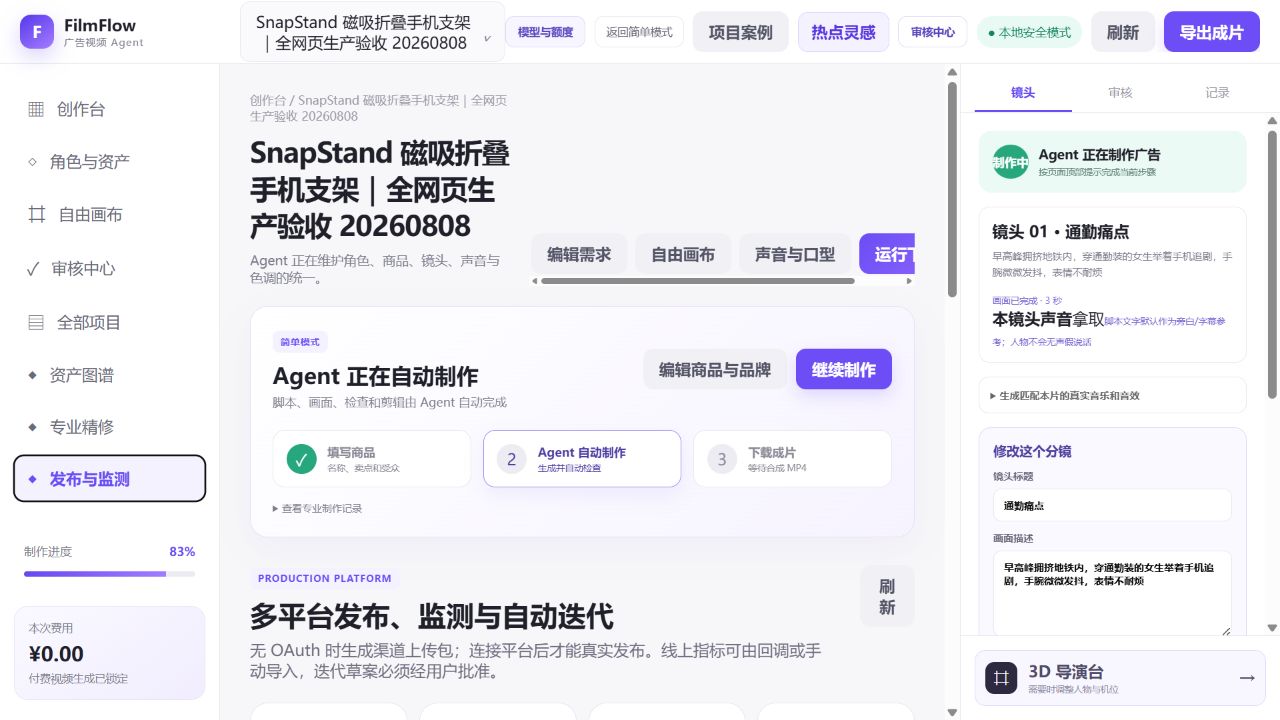Go to 专业精修 in sidebar

(109, 427)
